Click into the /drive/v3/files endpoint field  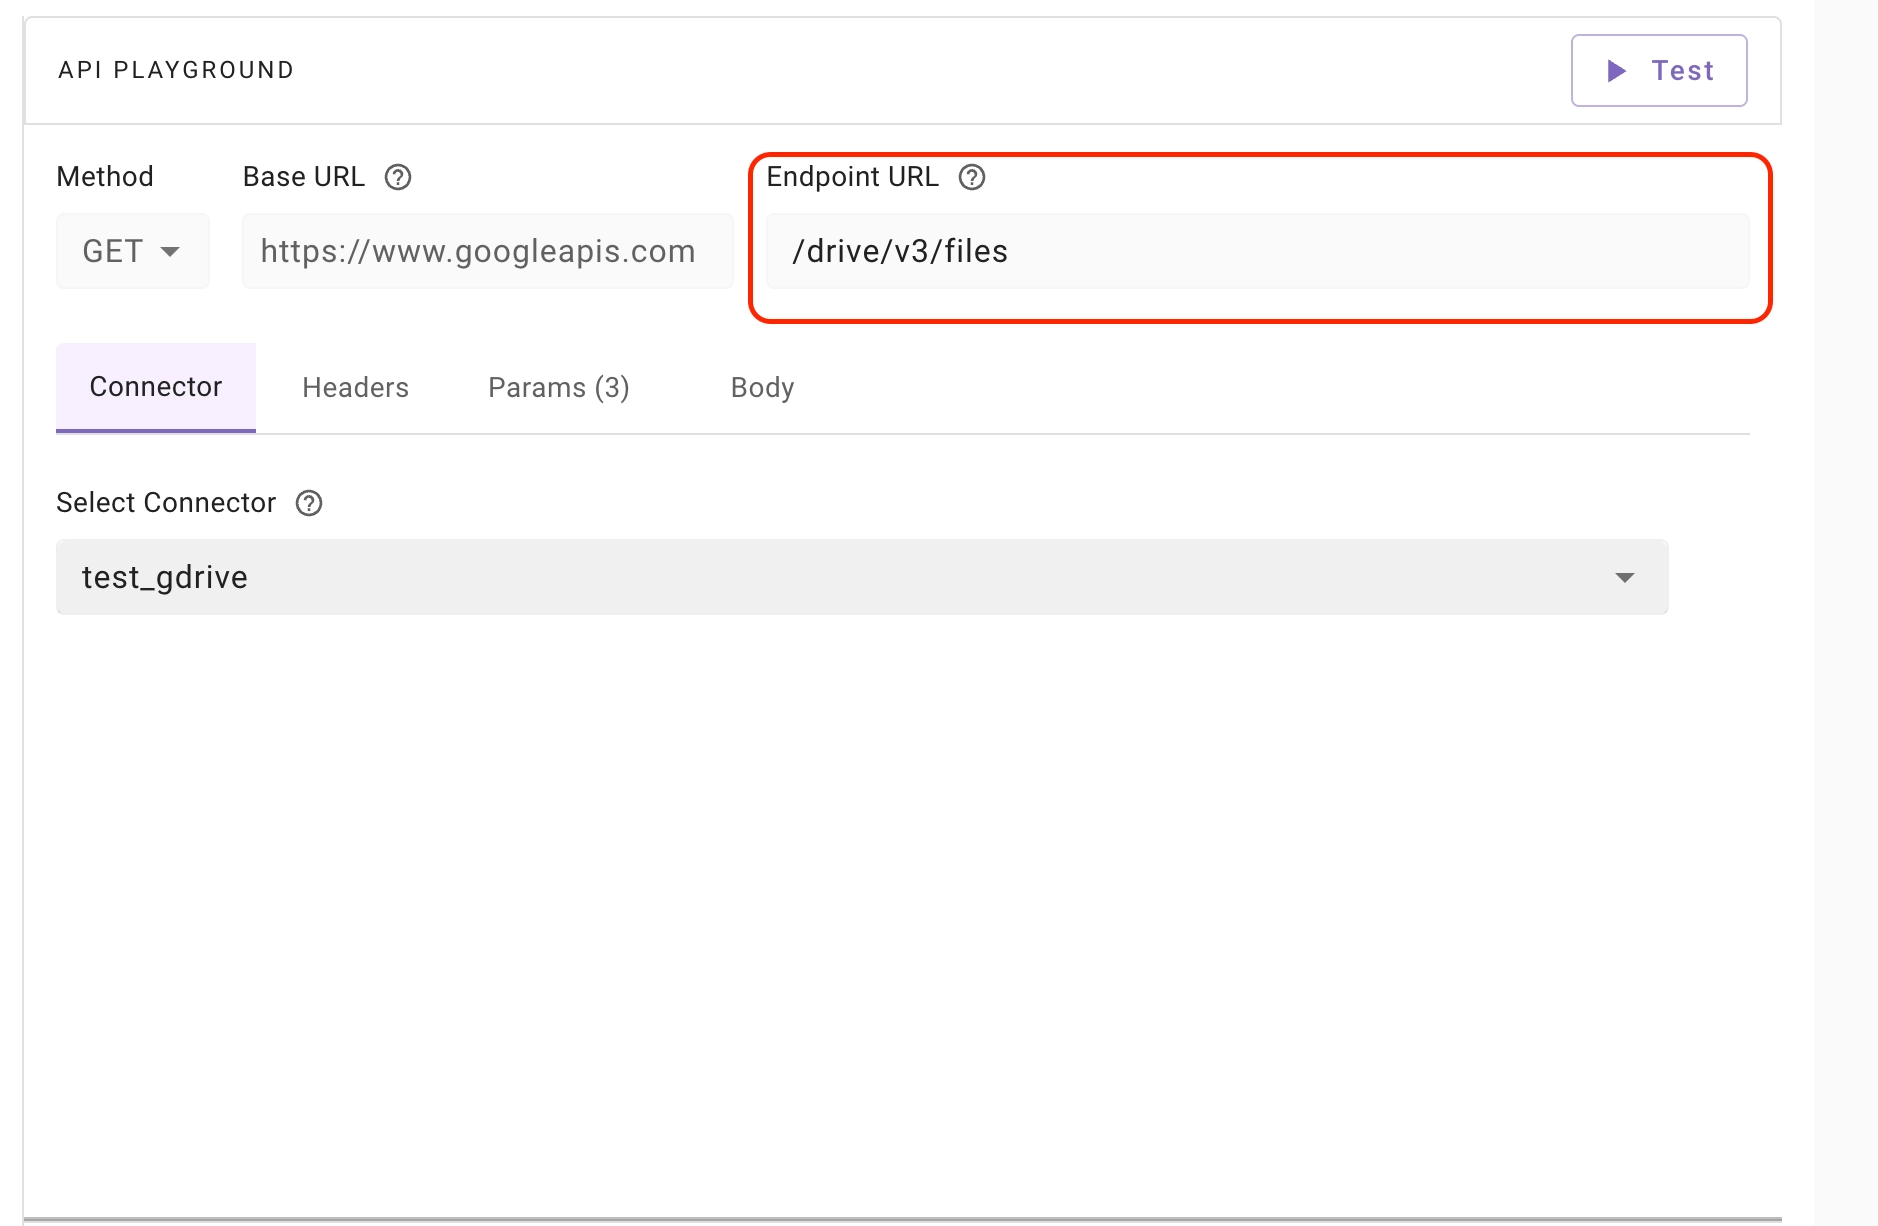pyautogui.click(x=1257, y=251)
